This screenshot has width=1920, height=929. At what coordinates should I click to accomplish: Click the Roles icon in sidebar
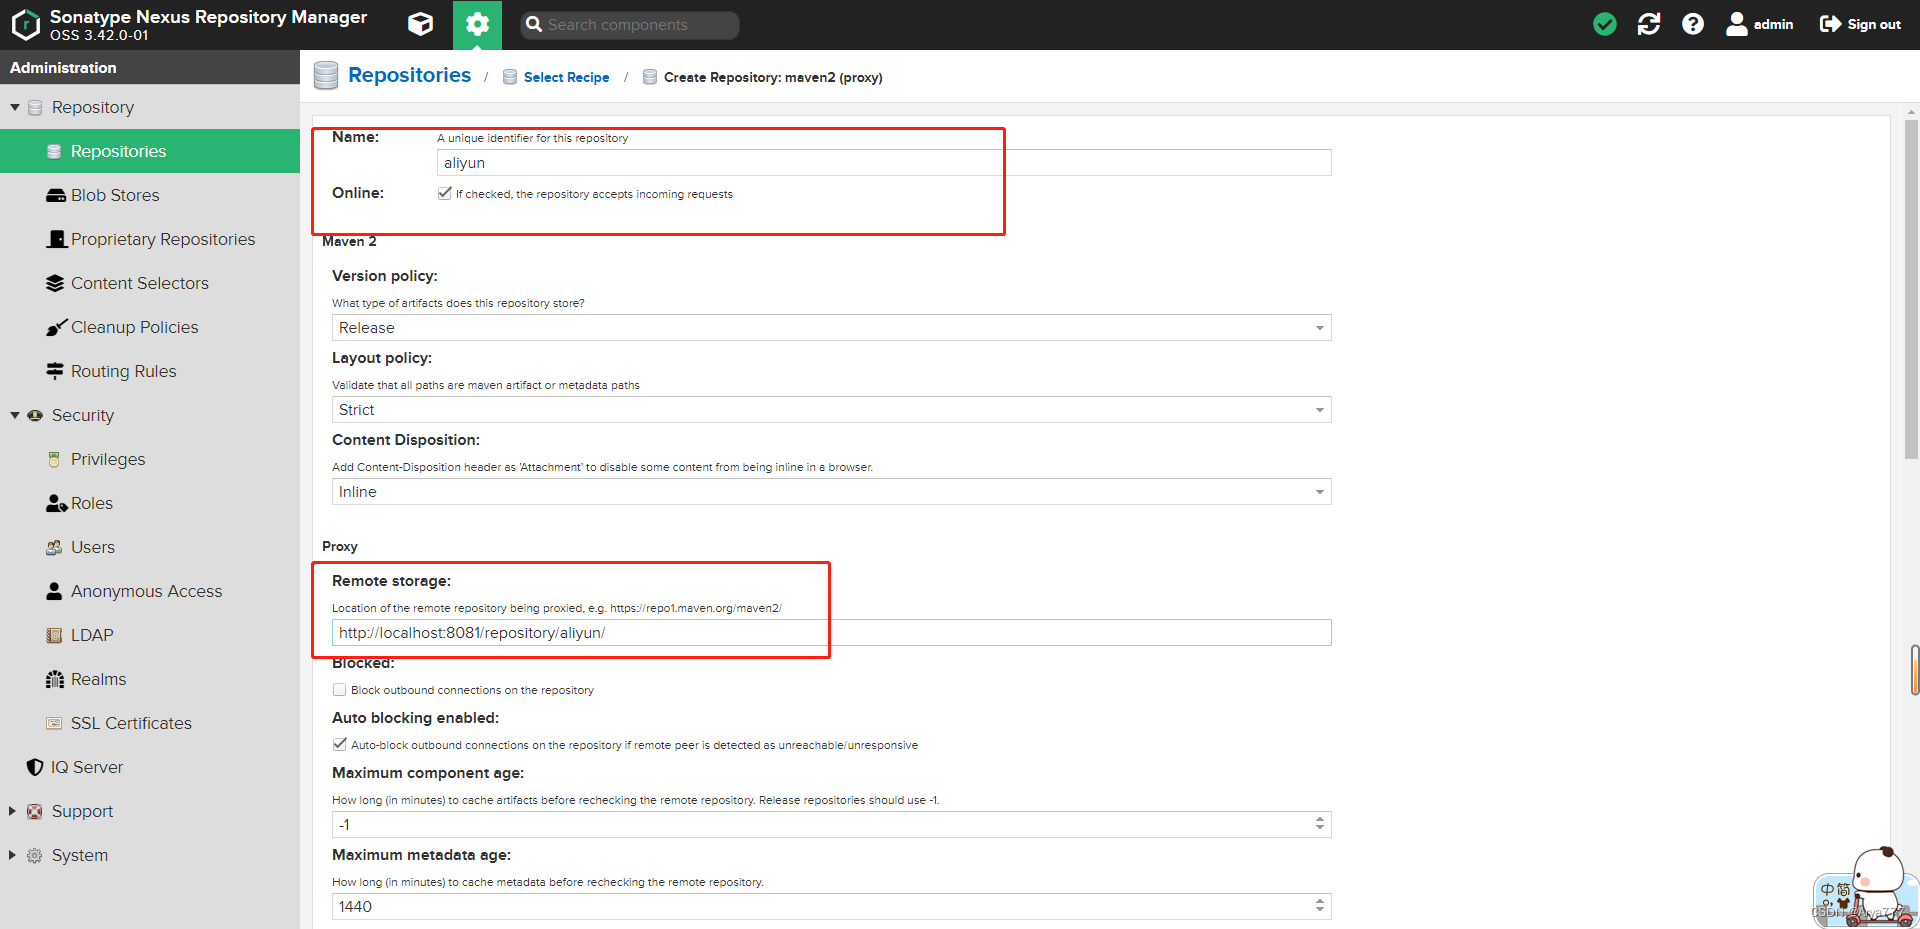57,503
